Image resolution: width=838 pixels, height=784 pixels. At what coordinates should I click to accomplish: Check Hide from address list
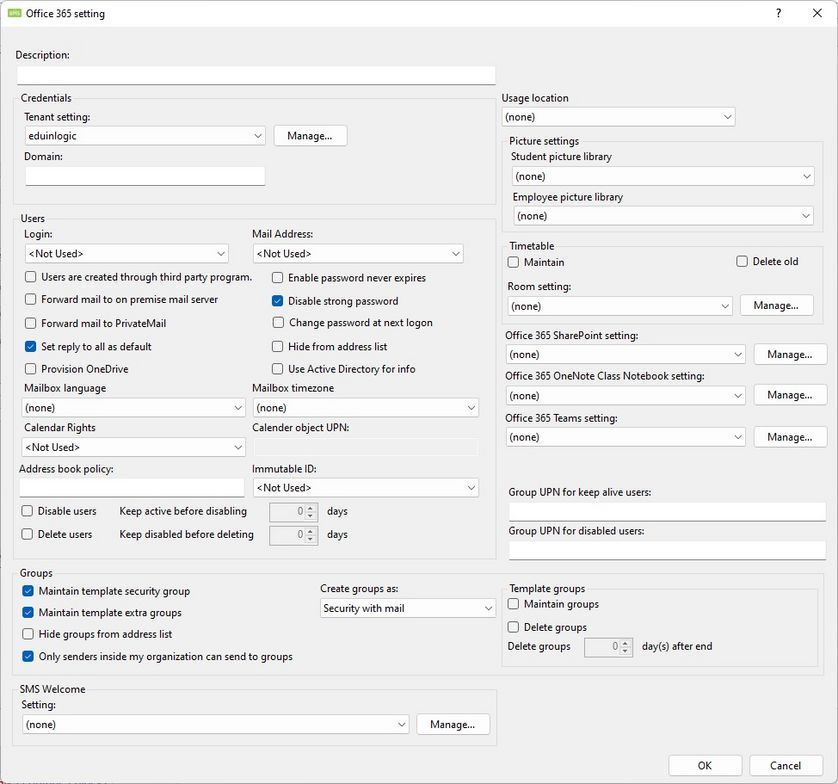pyautogui.click(x=279, y=346)
